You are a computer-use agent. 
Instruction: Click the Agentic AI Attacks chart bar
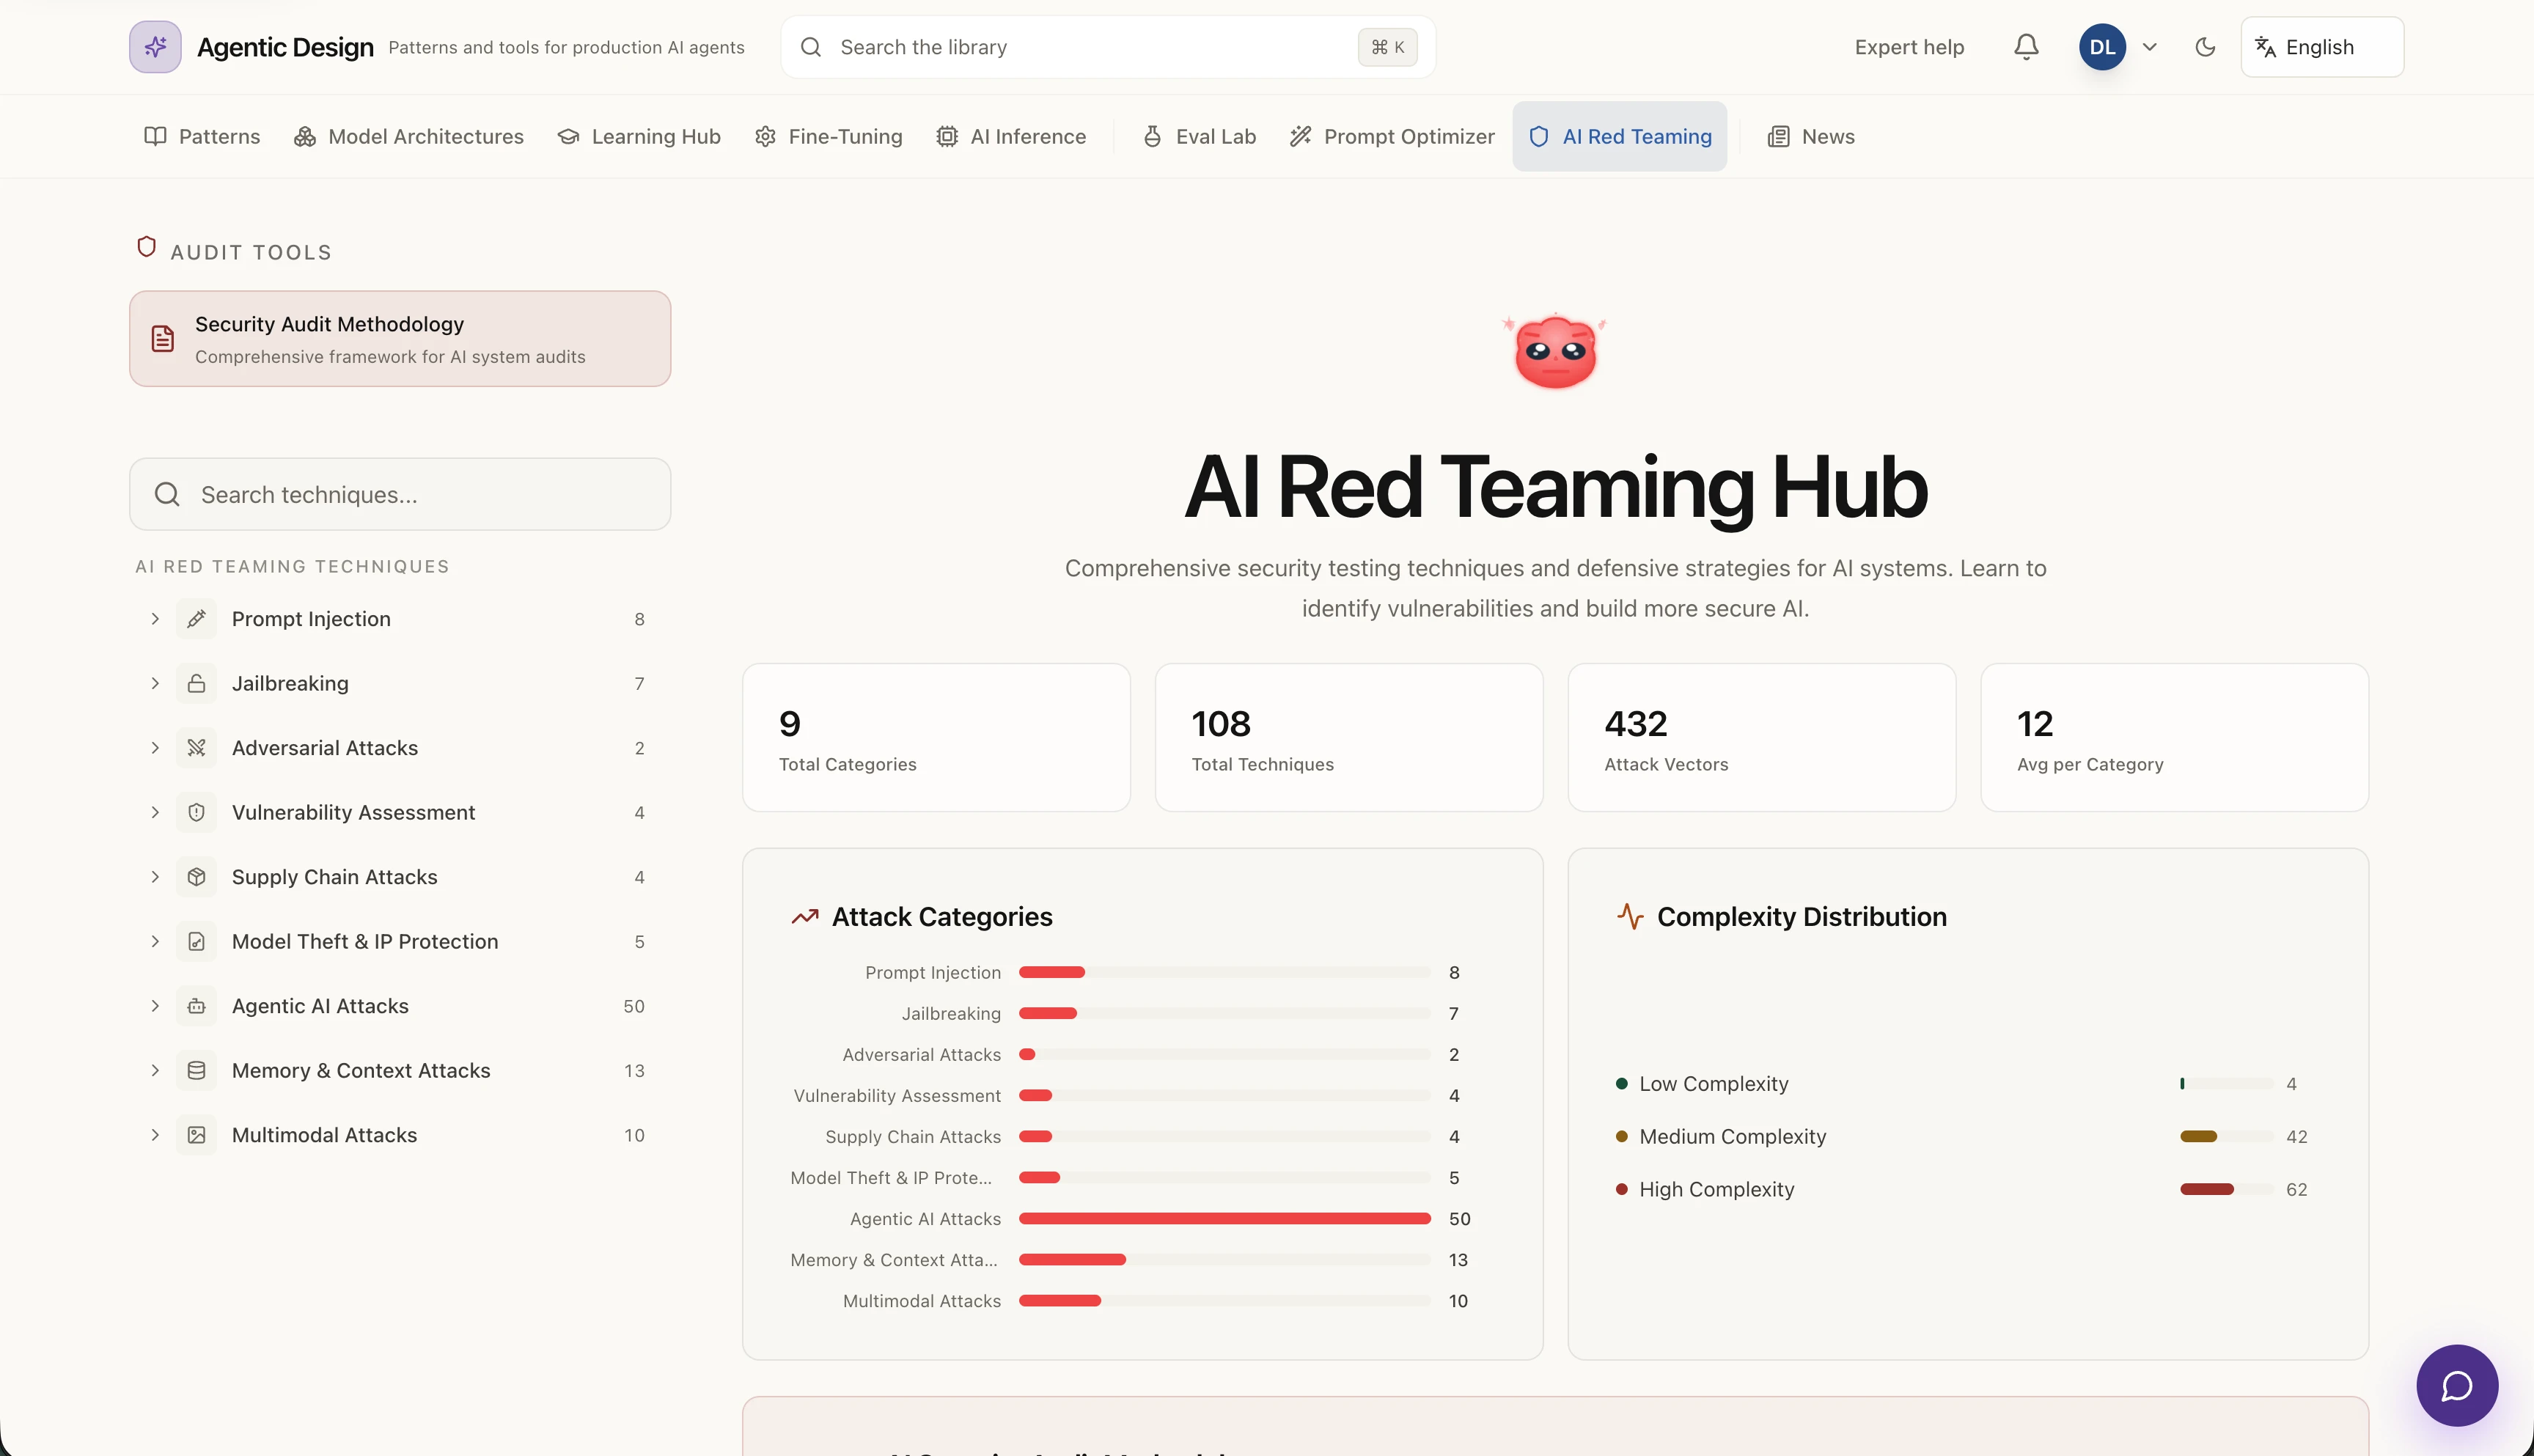click(x=1225, y=1219)
